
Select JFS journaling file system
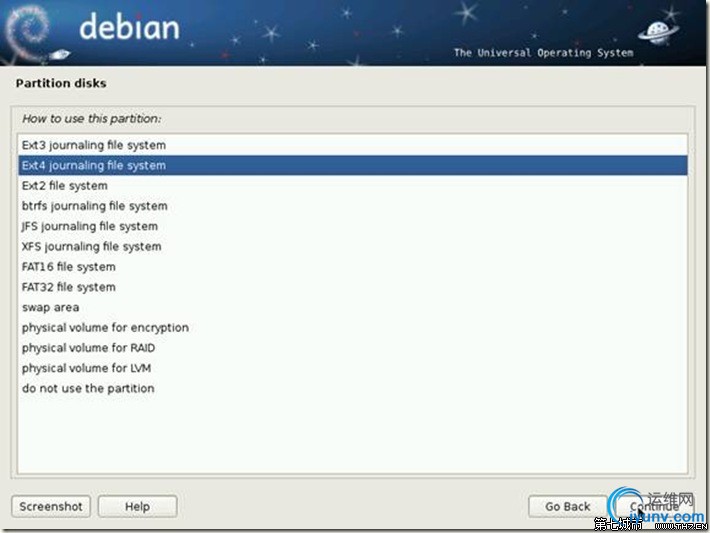pos(353,226)
